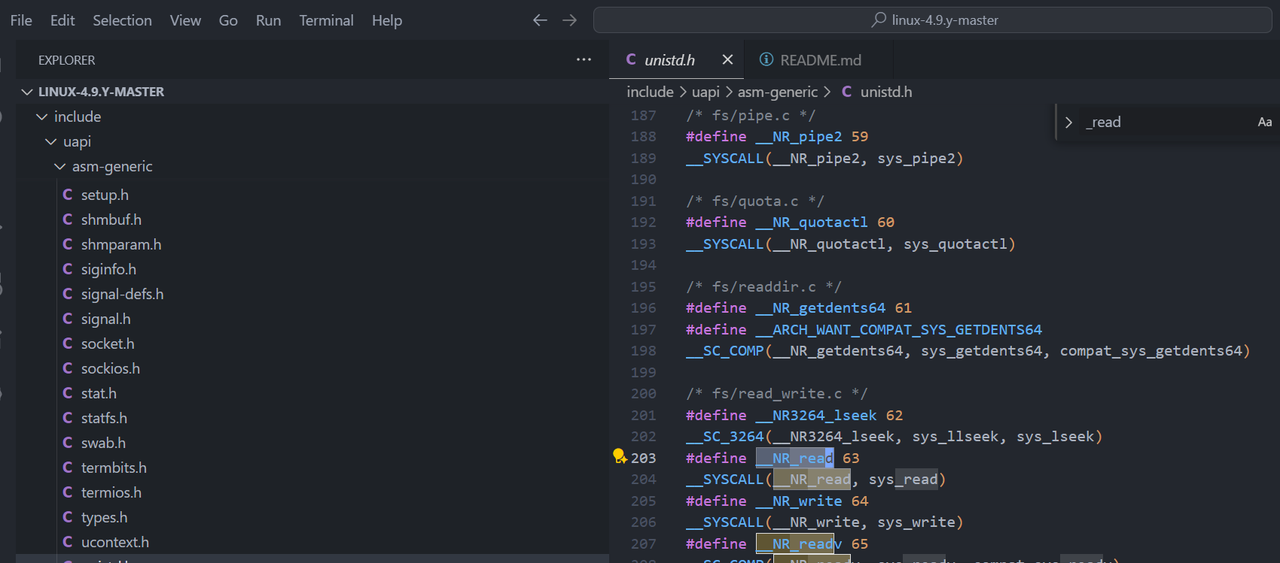Click the asm-generic breadcrumb link
Screen dimensions: 1280x563
pyautogui.click(x=778, y=92)
